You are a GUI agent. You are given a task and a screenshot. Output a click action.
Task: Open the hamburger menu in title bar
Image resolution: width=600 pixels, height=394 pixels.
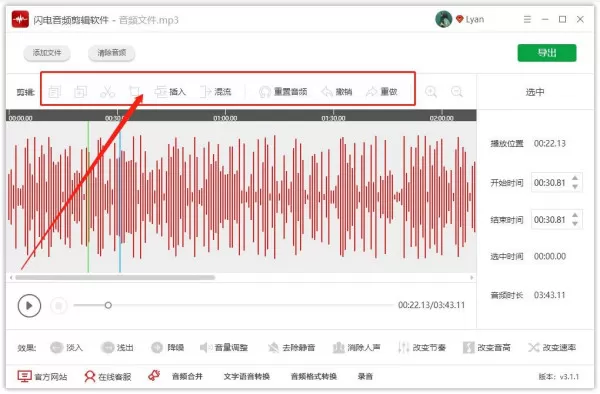click(x=527, y=19)
